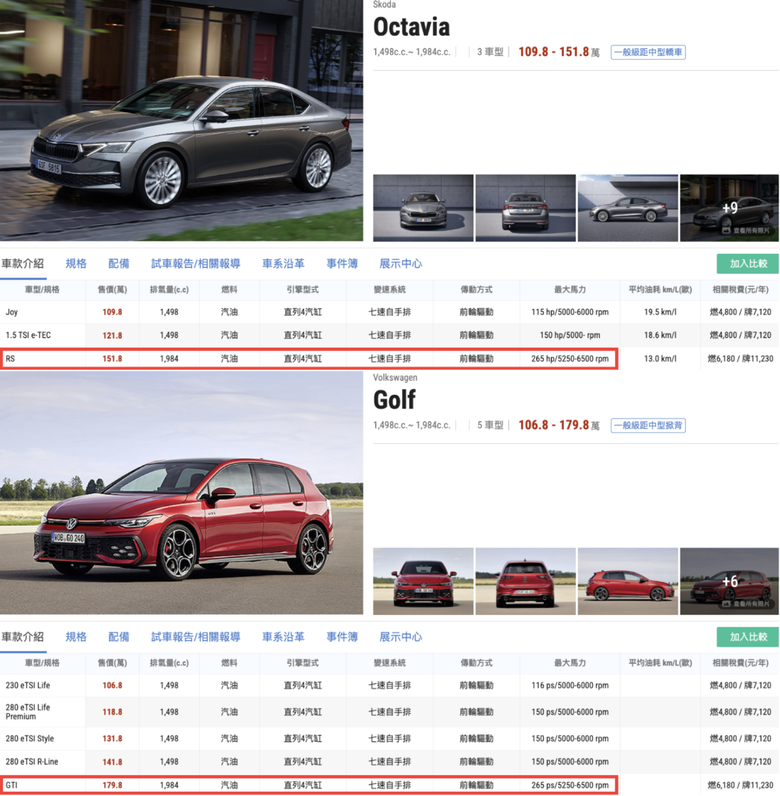The image size is (780, 796).
Task: Open the Golf 事件簿 tab
Action: click(x=342, y=637)
